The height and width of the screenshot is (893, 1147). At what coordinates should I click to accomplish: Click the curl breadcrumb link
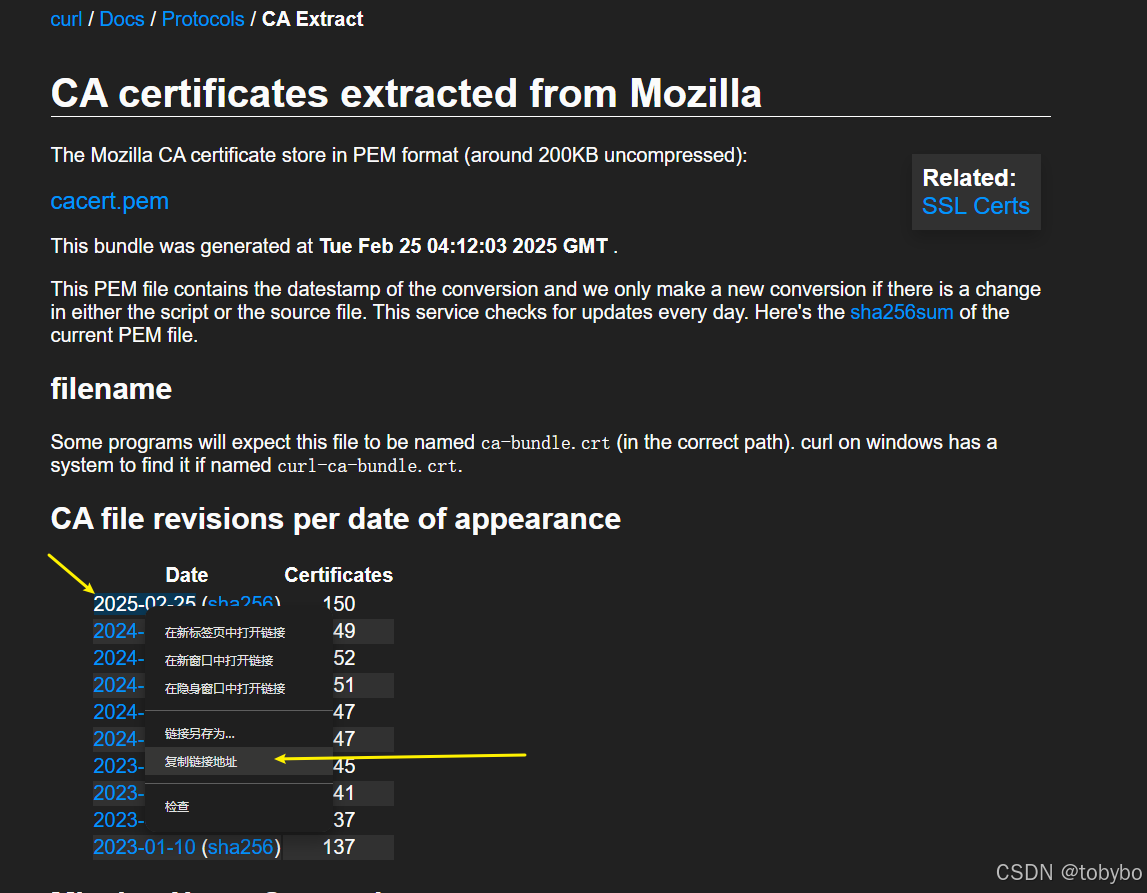[x=66, y=19]
